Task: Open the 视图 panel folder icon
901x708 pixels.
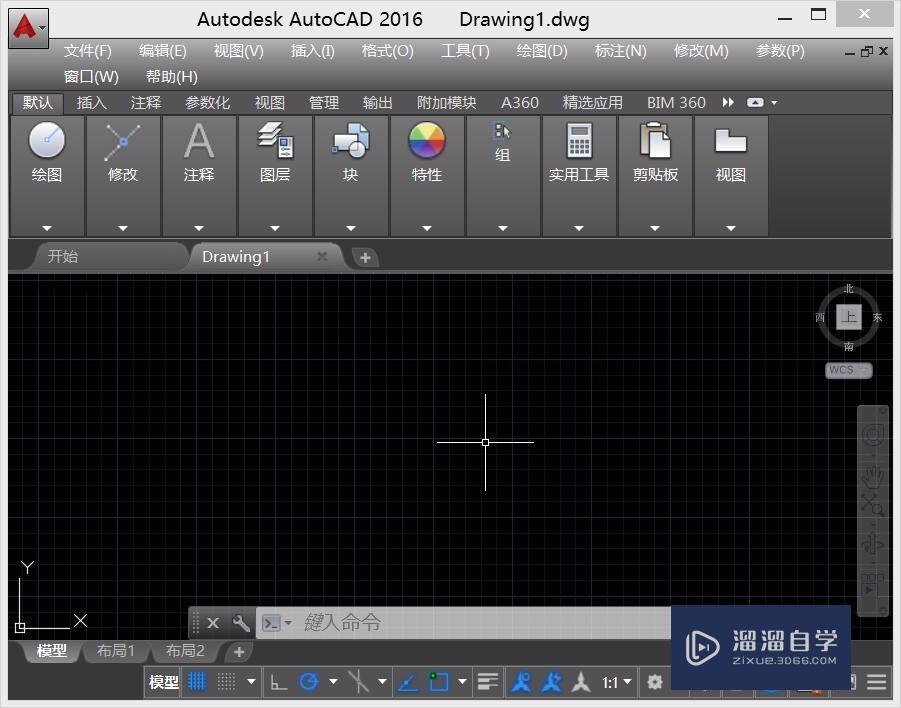Action: [x=730, y=140]
